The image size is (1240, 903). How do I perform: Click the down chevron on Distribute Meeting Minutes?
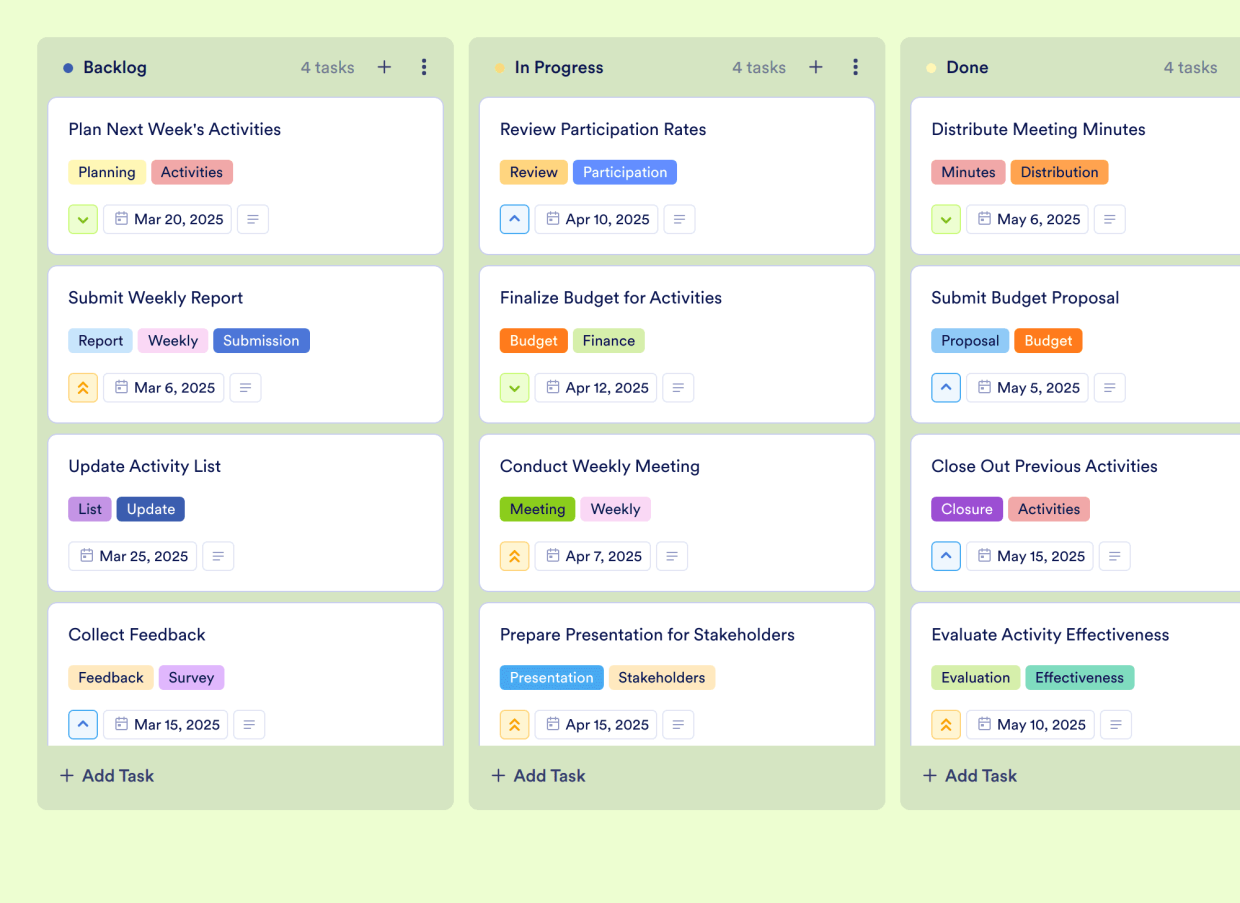(946, 219)
